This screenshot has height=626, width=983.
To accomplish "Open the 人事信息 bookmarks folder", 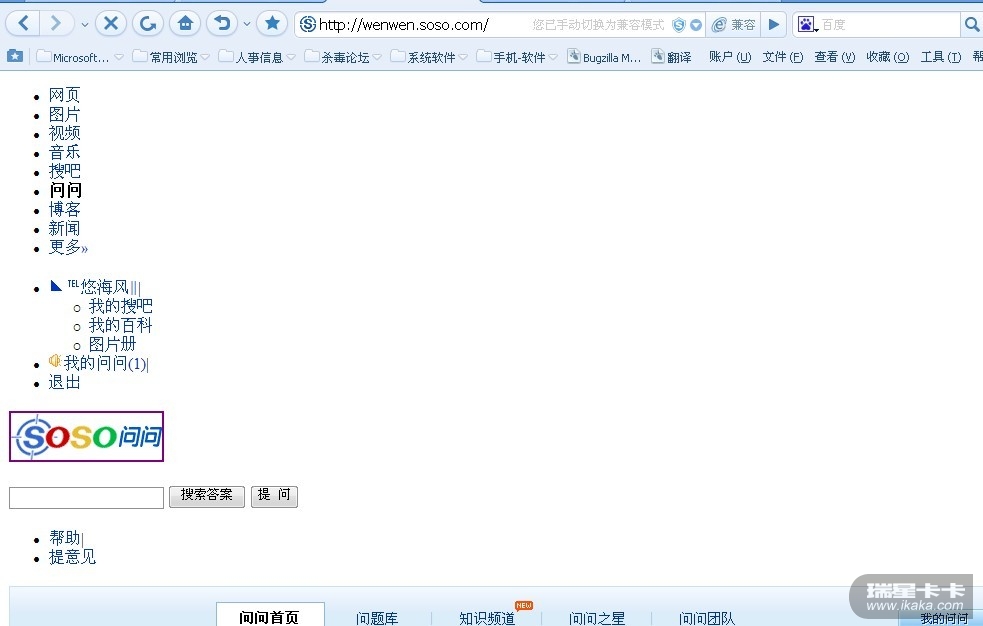I will coord(256,57).
